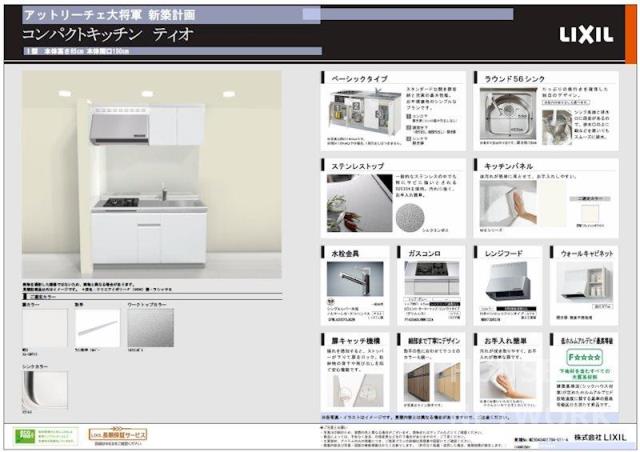640x452 pixels.
Task: Select the 細部まで丁寧にデザイン heading
Action: [434, 341]
